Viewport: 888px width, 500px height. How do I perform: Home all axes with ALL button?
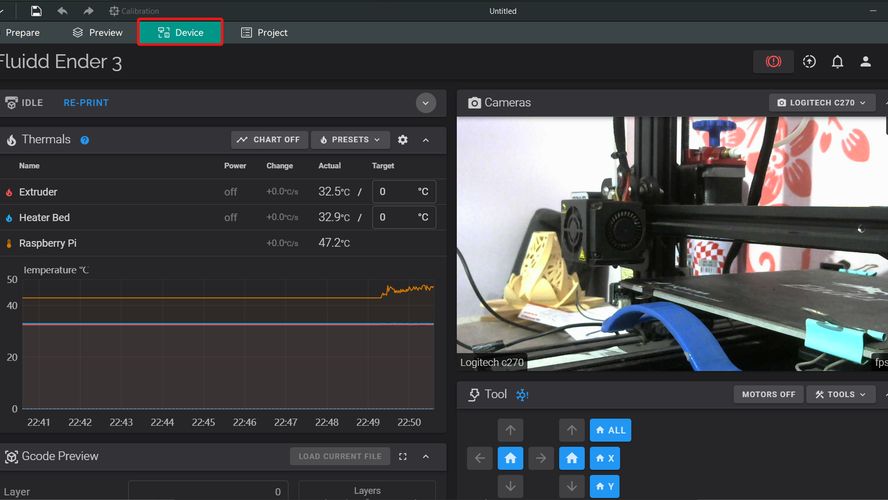(610, 430)
